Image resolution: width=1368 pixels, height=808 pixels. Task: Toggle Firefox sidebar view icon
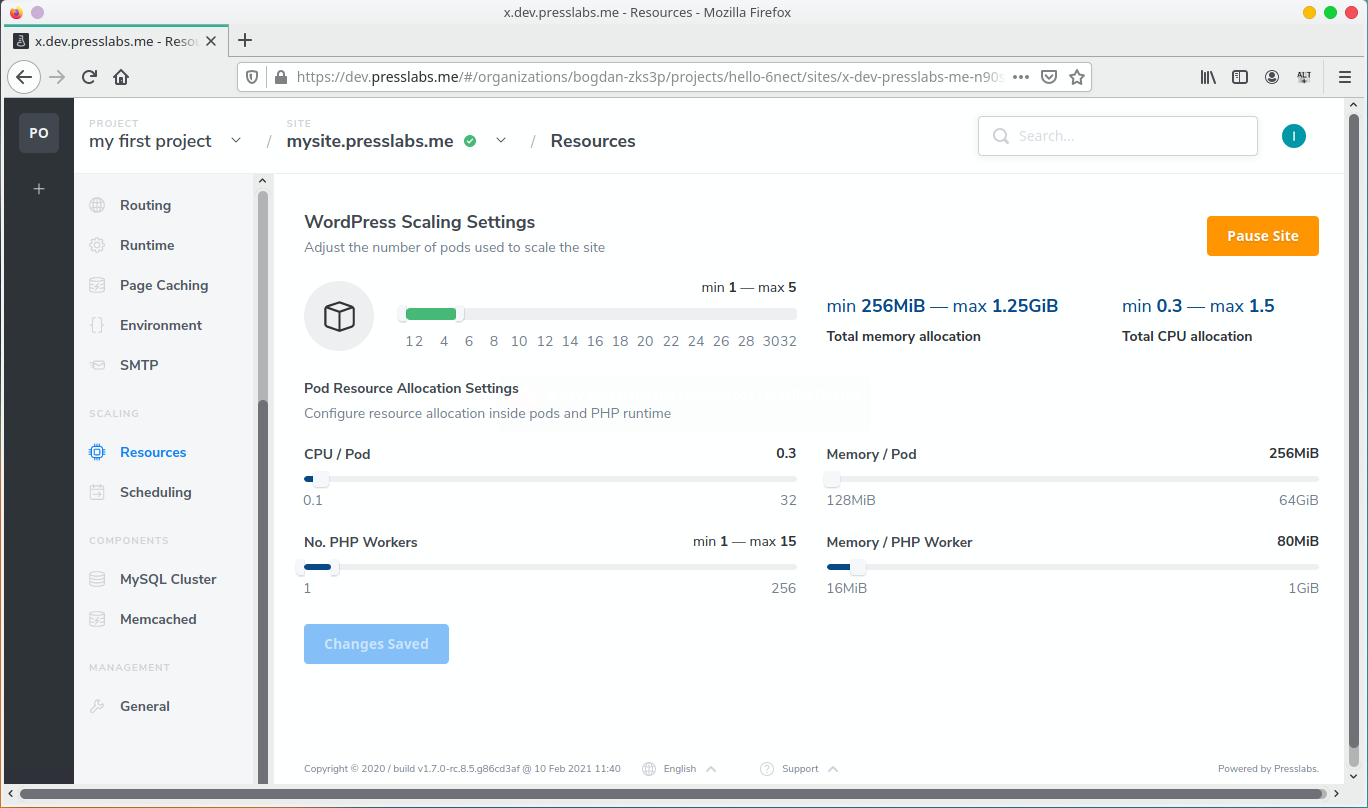tap(1240, 77)
